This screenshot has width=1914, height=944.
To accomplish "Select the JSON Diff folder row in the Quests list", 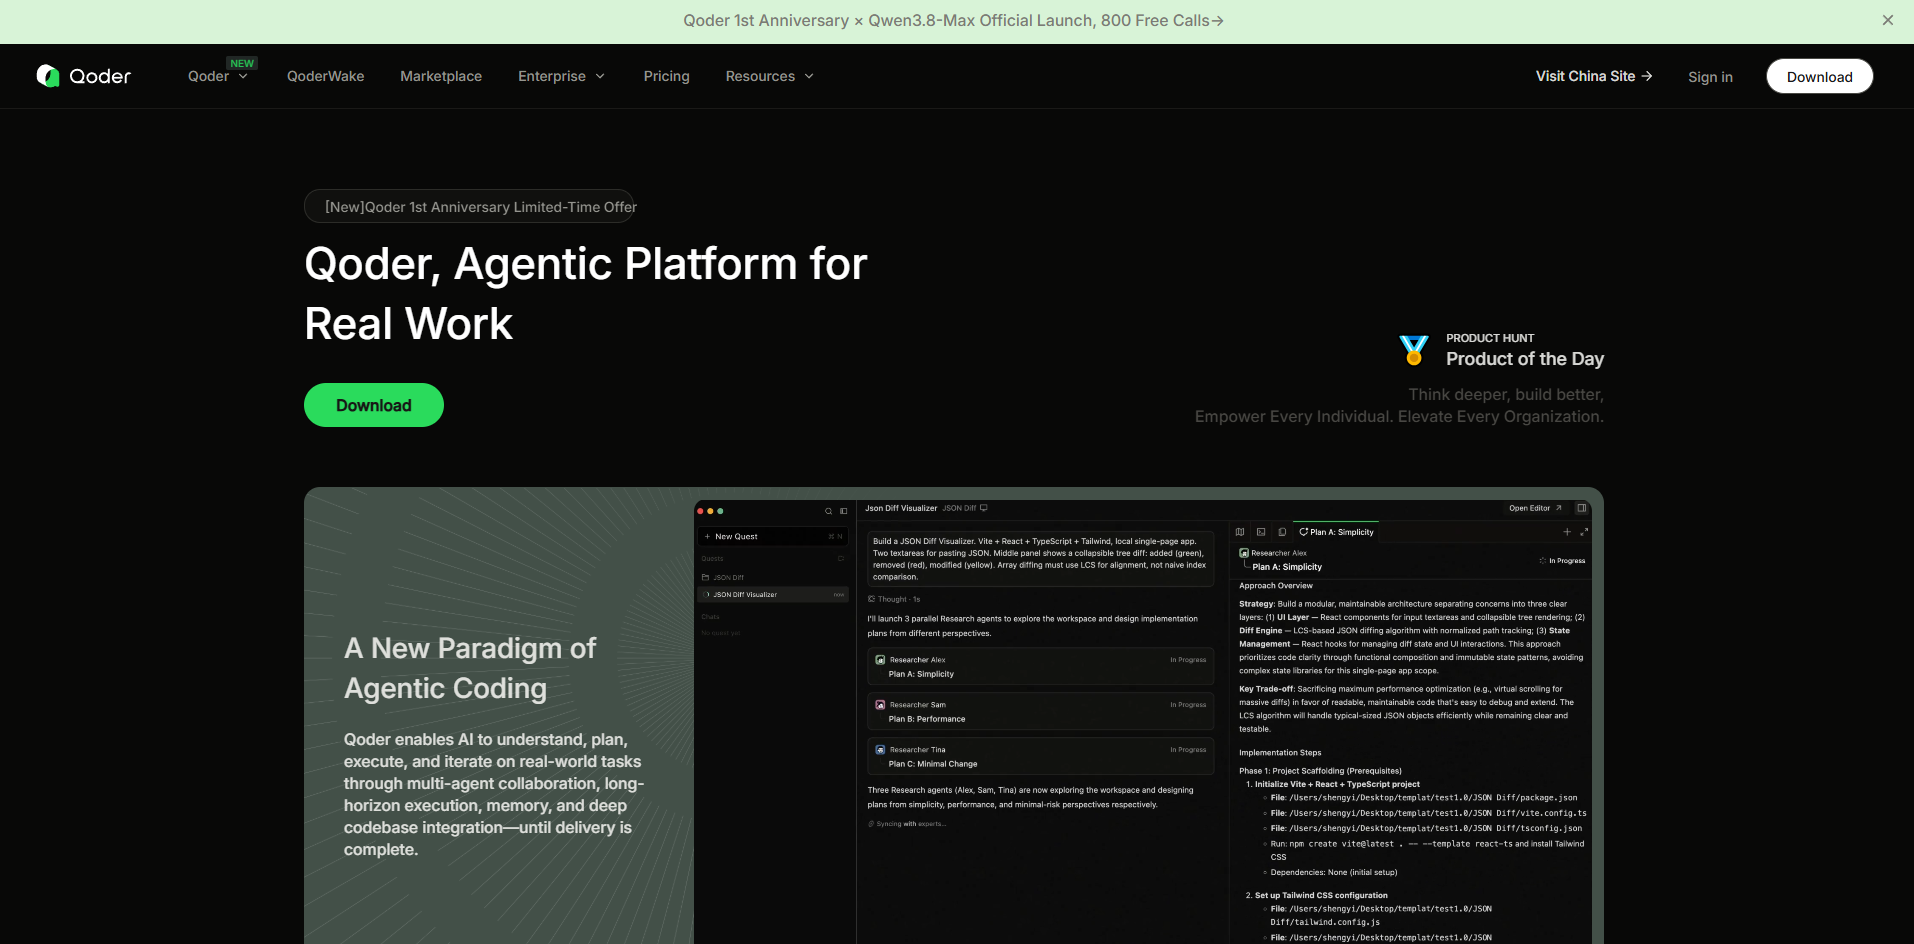I will pyautogui.click(x=773, y=577).
